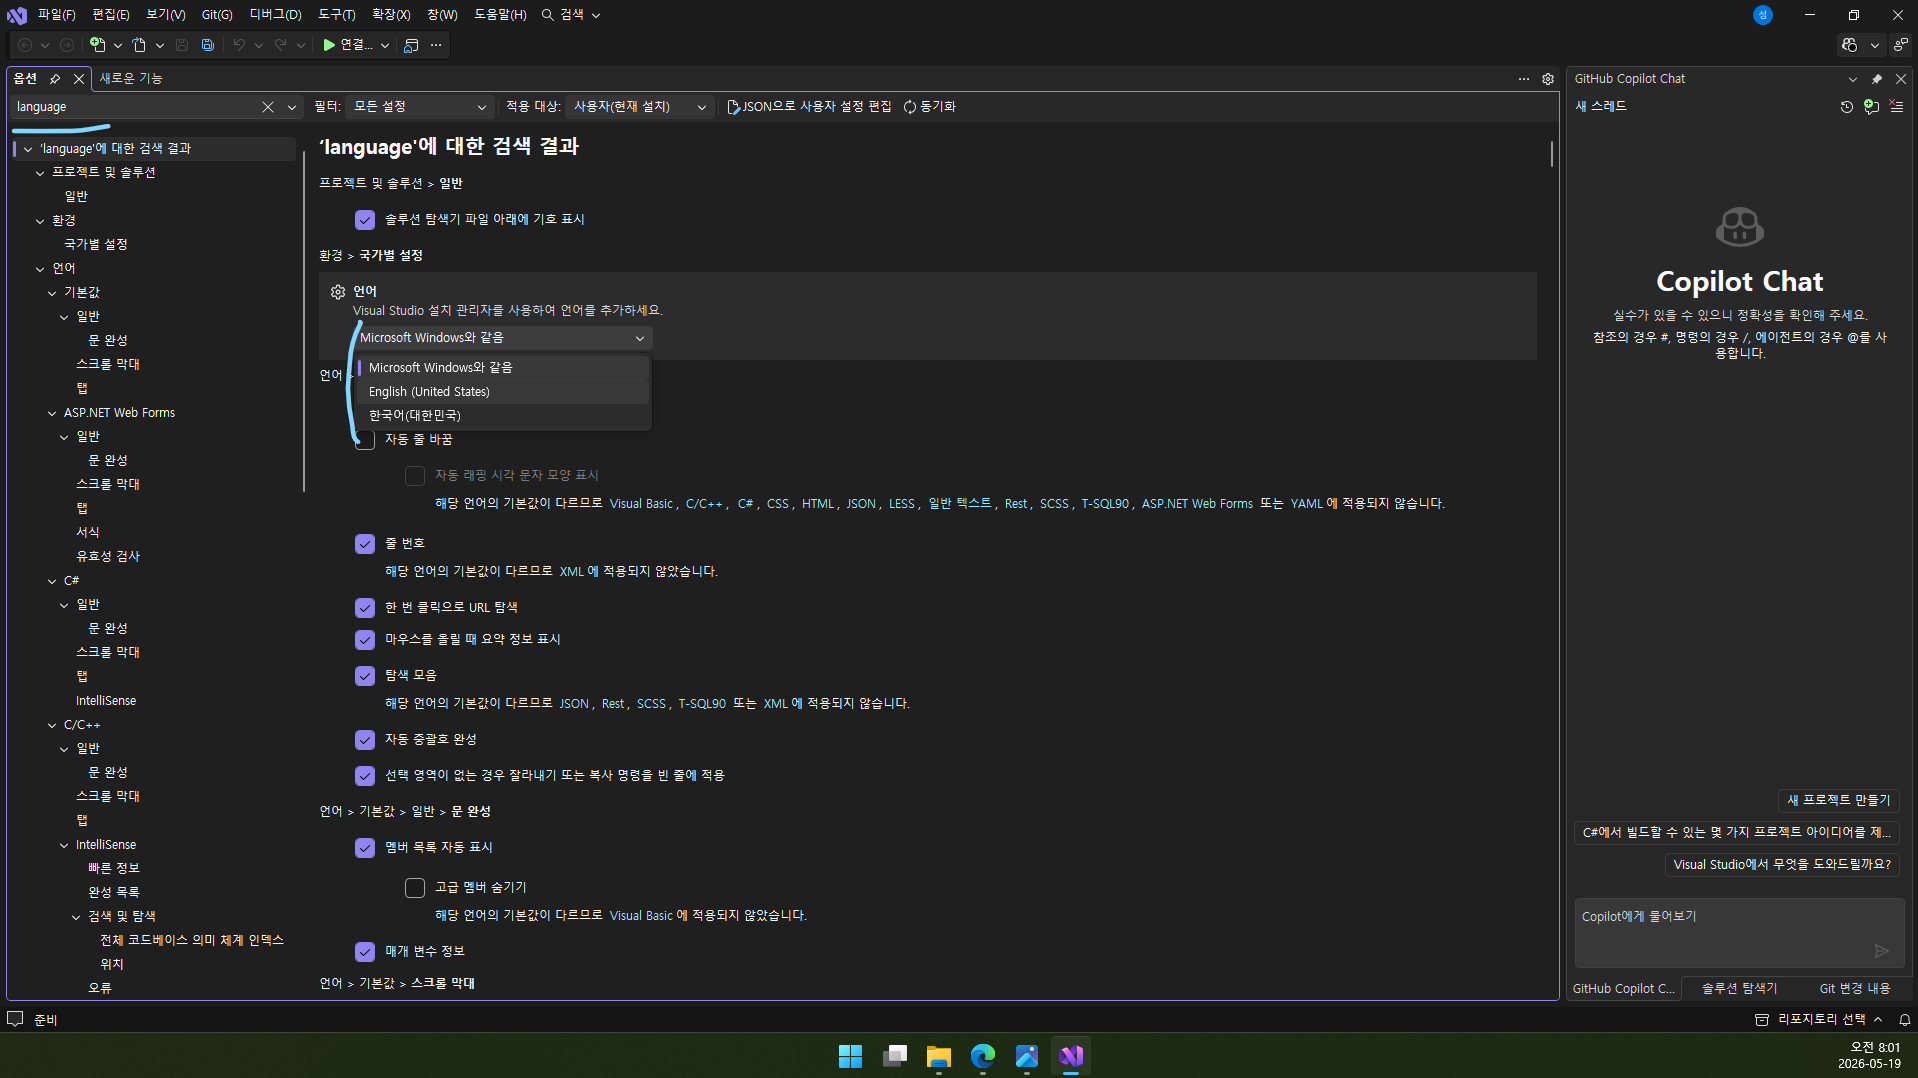Toggle the 자동 줄 바꿈 checkbox
Screen dimensions: 1918x1078
[x=365, y=440]
